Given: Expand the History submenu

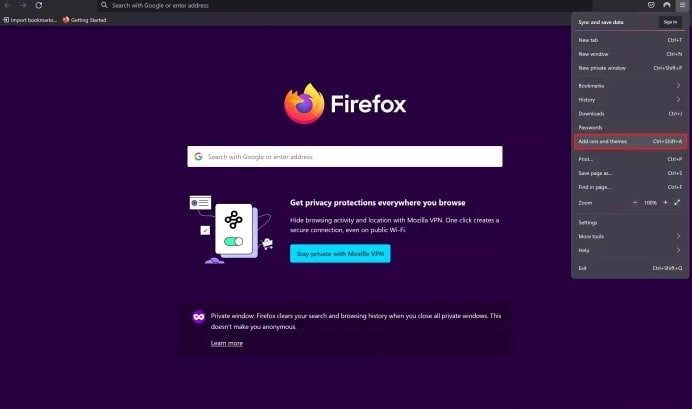Looking at the screenshot, I should pos(630,100).
